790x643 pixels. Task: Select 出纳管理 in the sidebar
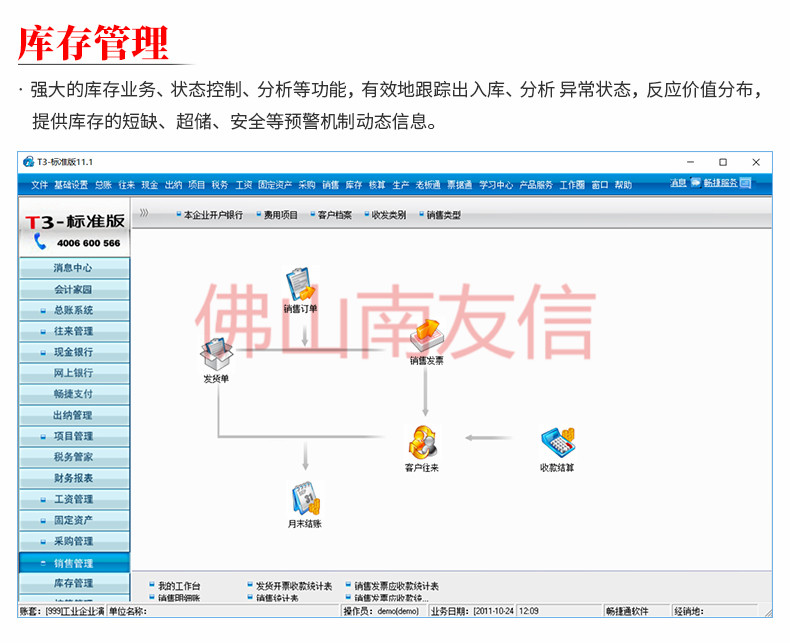pos(74,415)
